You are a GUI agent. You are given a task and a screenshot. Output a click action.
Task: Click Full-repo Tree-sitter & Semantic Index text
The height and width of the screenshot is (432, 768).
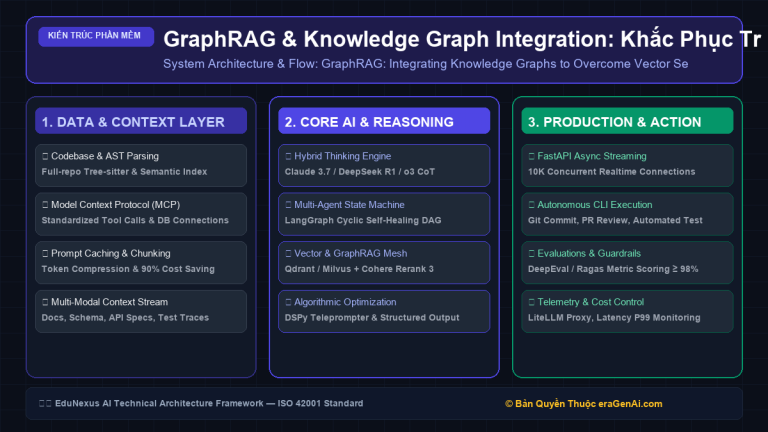[x=124, y=172]
